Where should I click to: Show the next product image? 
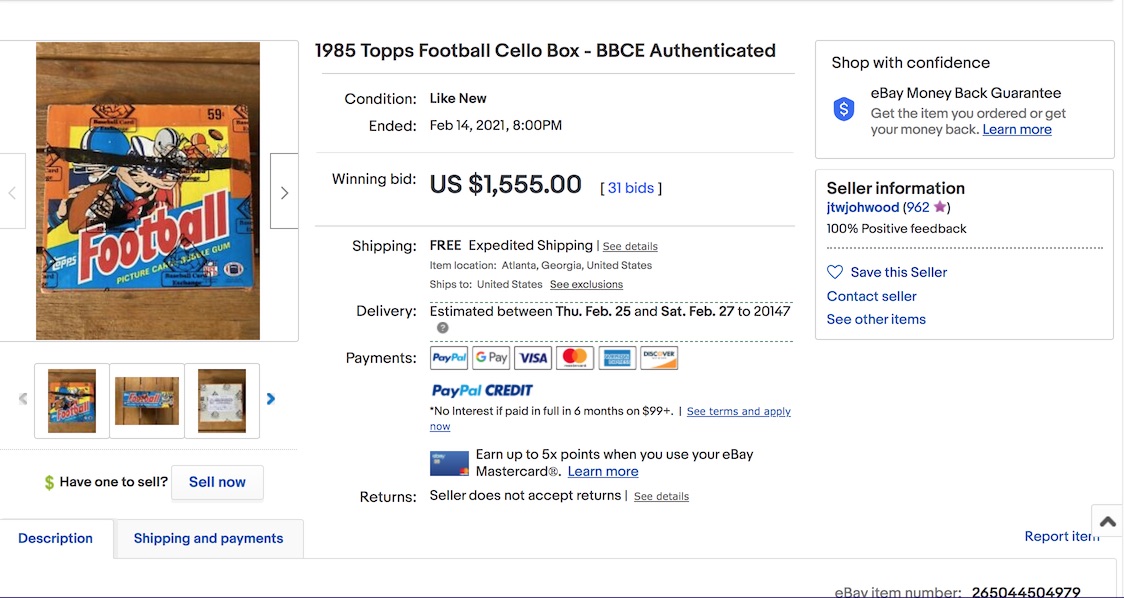click(284, 192)
